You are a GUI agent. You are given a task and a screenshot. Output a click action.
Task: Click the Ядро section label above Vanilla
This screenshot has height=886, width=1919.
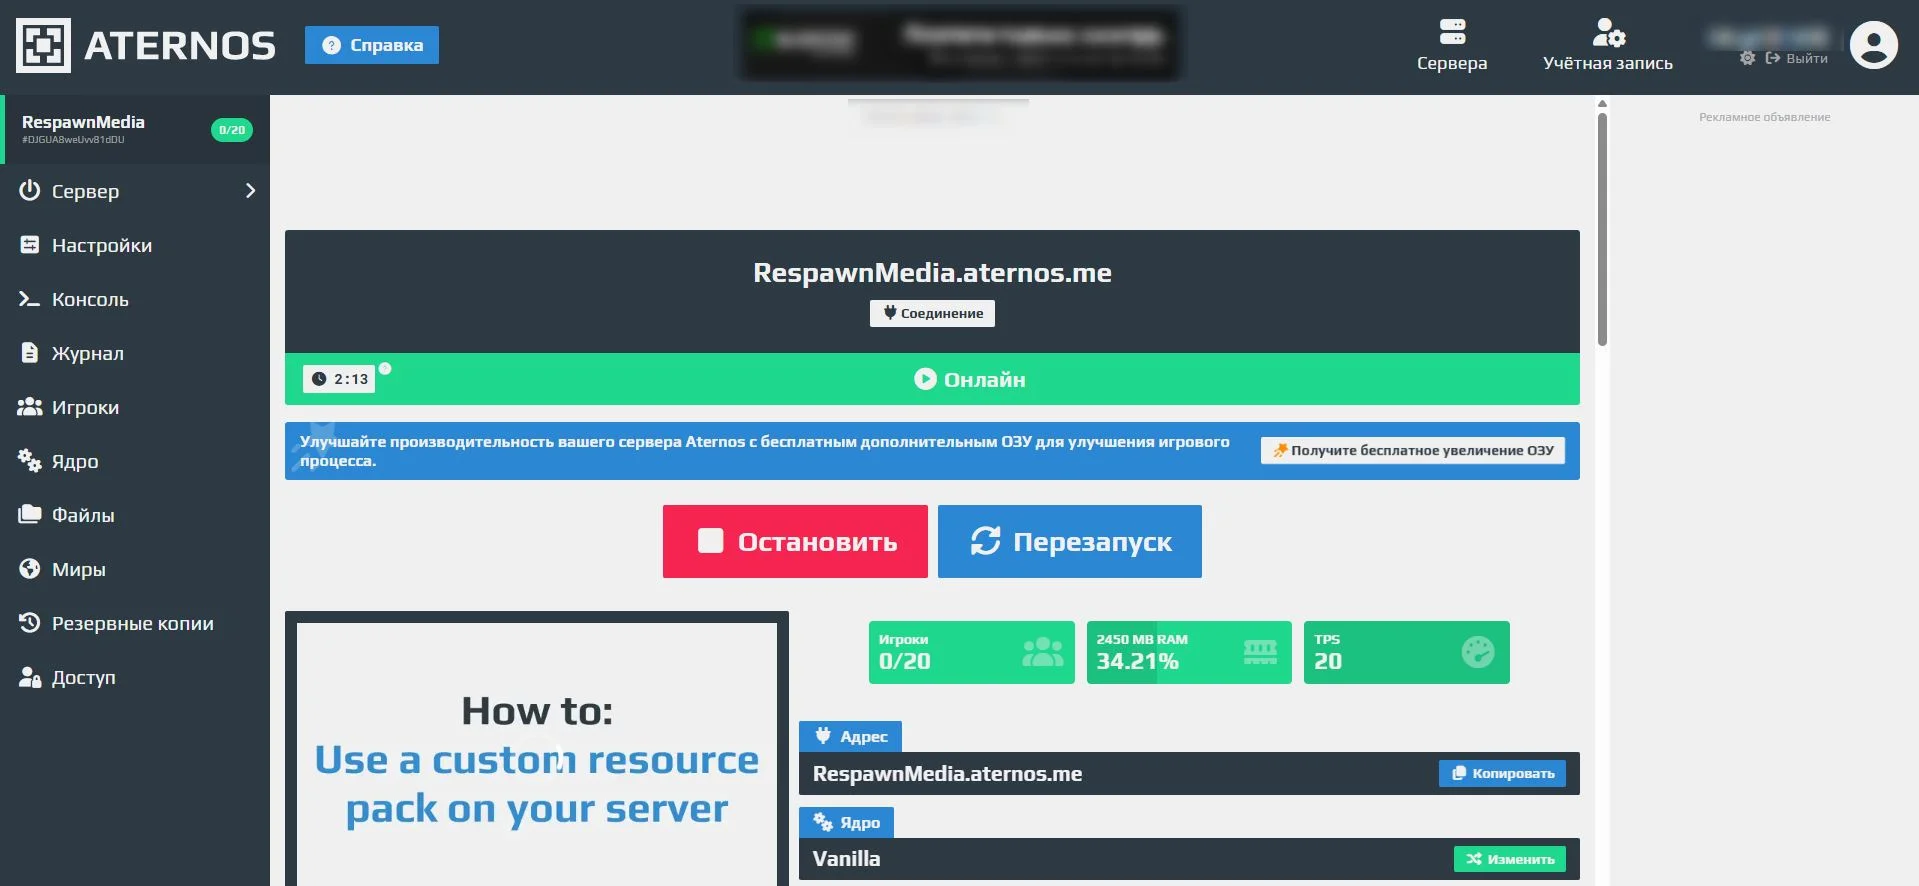[x=846, y=822]
